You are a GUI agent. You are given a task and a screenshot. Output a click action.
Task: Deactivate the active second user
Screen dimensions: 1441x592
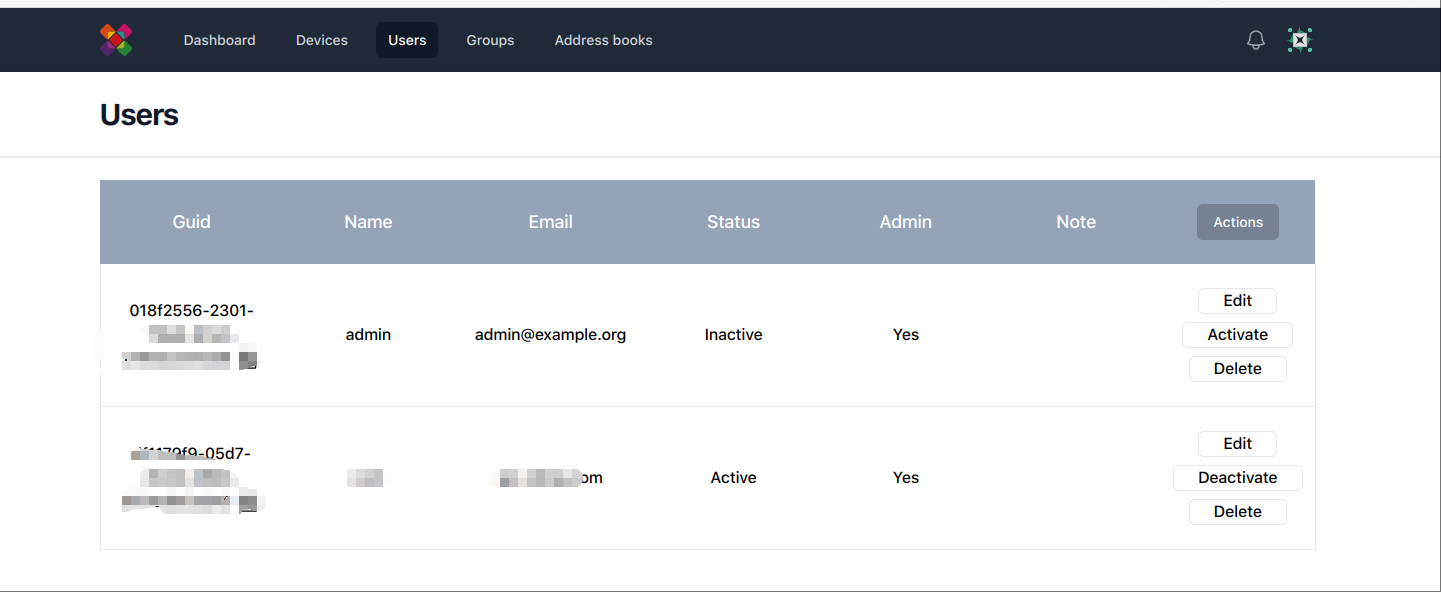[x=1237, y=478]
